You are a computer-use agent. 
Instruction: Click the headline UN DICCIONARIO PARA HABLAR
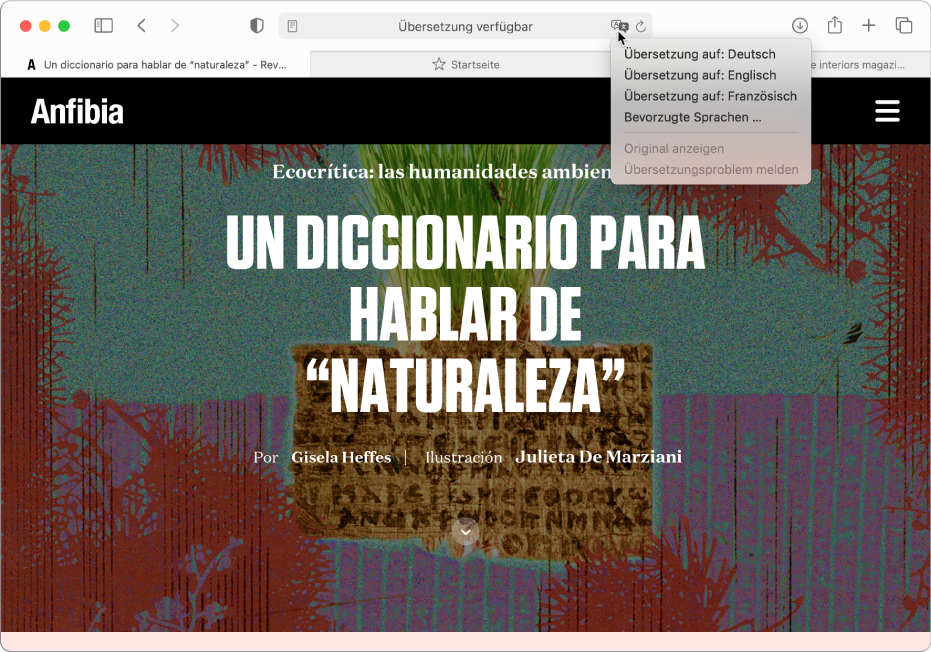466,314
